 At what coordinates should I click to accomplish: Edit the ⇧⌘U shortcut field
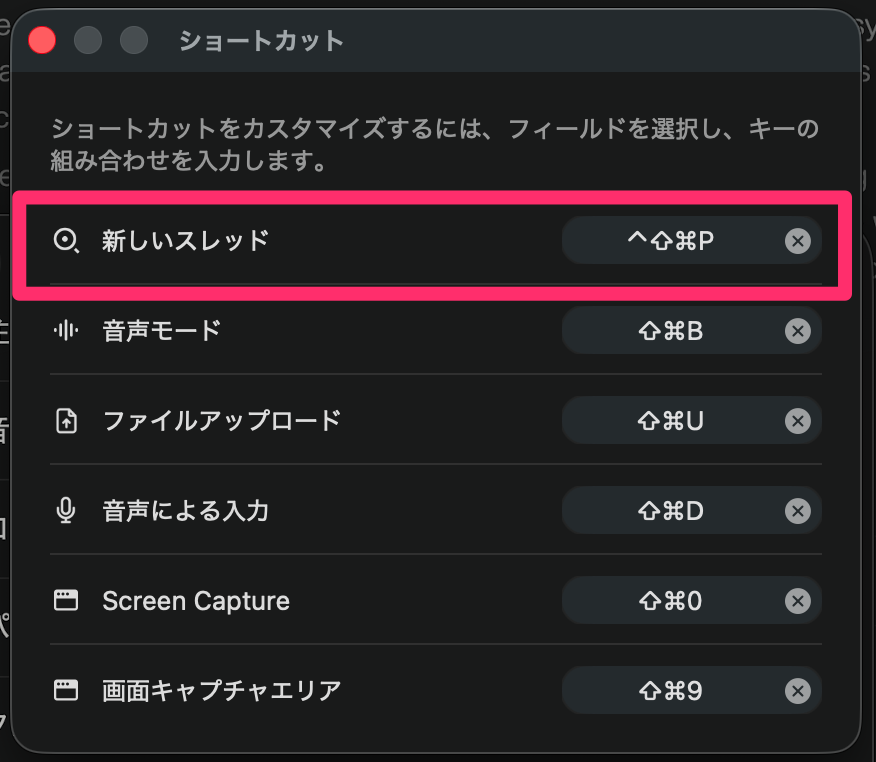(x=671, y=421)
